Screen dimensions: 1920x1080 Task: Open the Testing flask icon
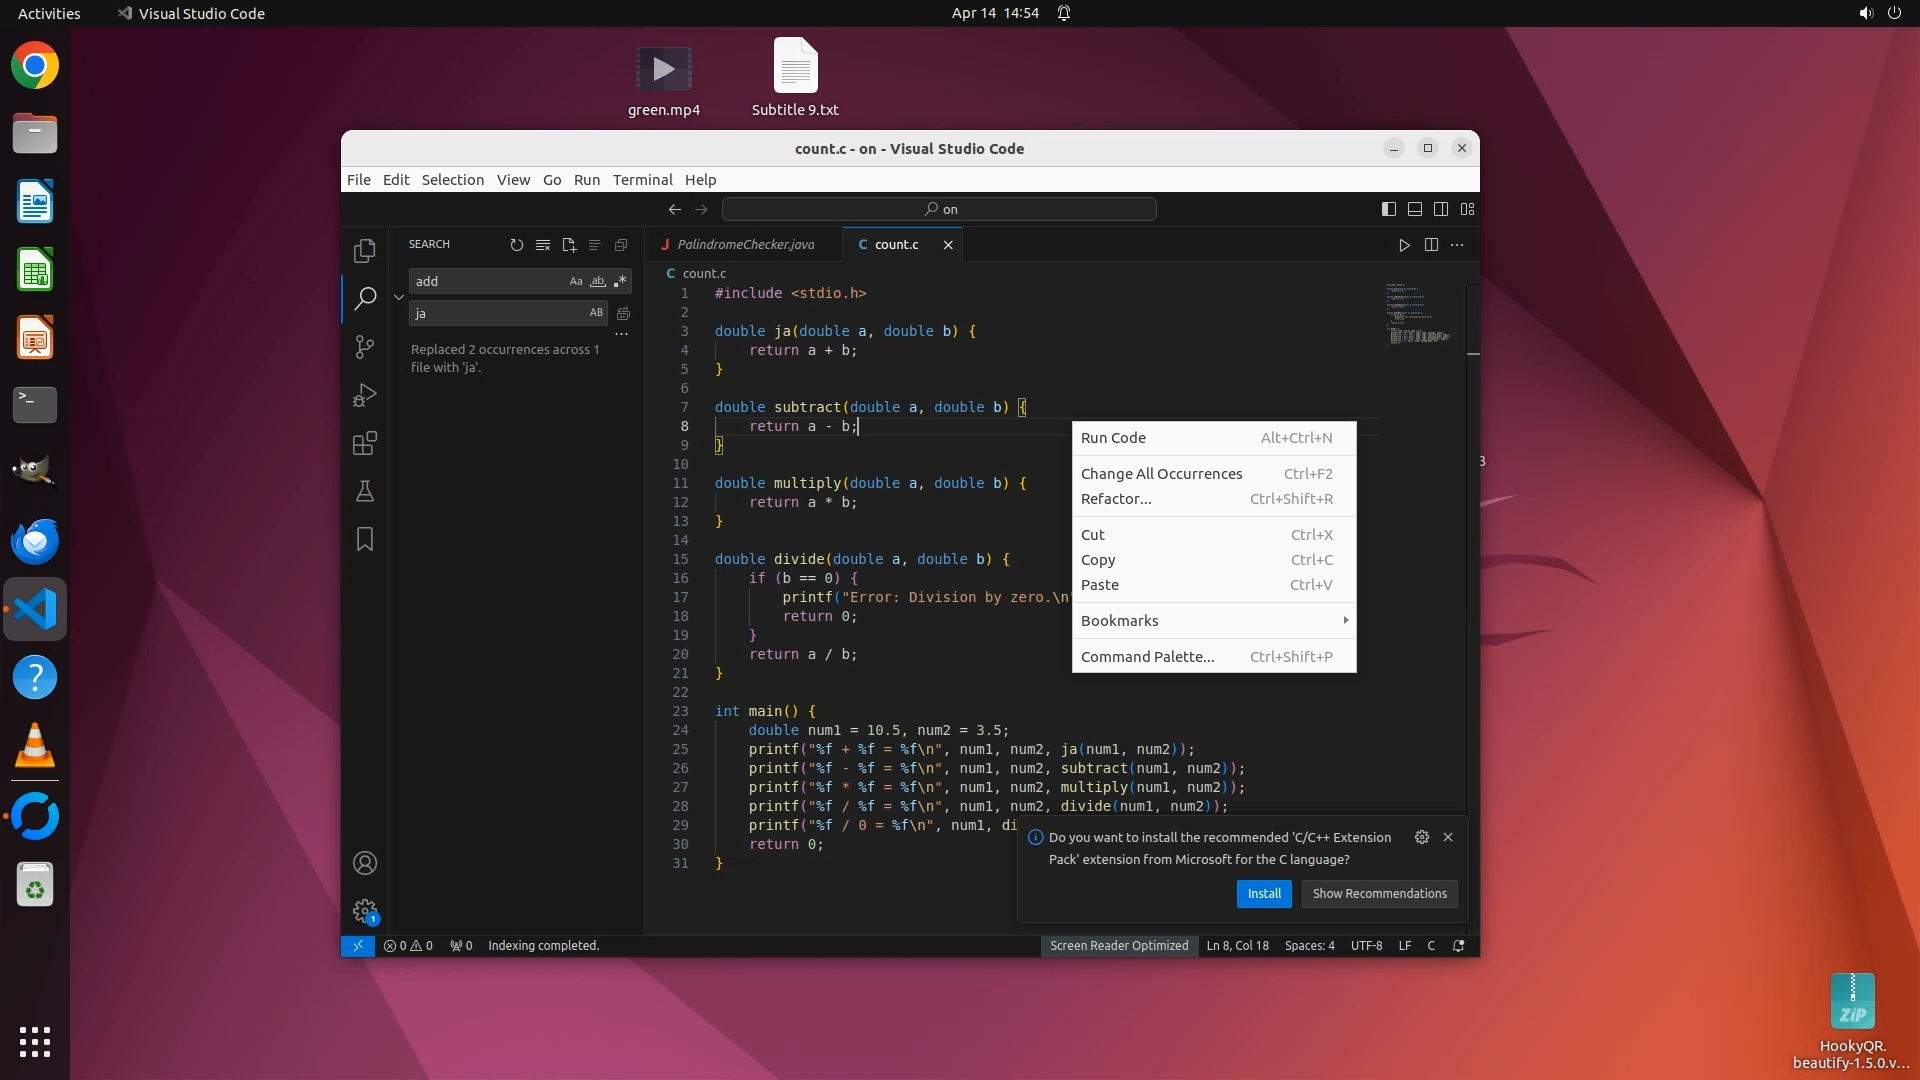point(365,491)
